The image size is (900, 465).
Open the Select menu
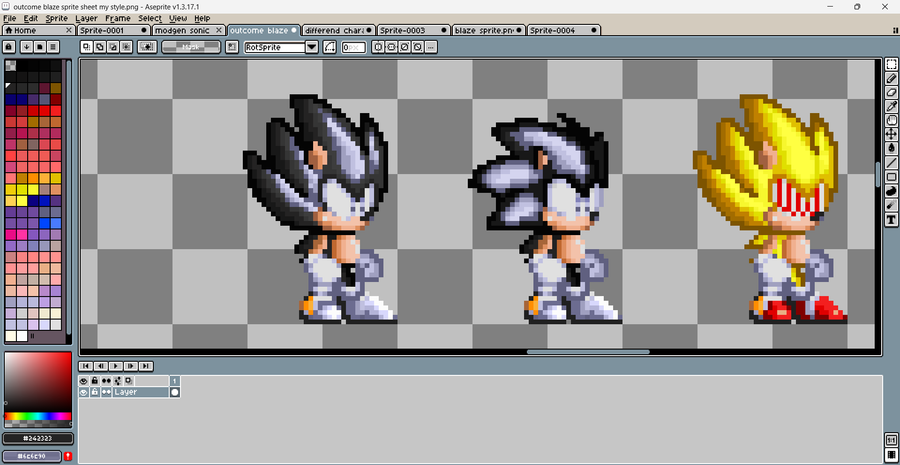150,18
